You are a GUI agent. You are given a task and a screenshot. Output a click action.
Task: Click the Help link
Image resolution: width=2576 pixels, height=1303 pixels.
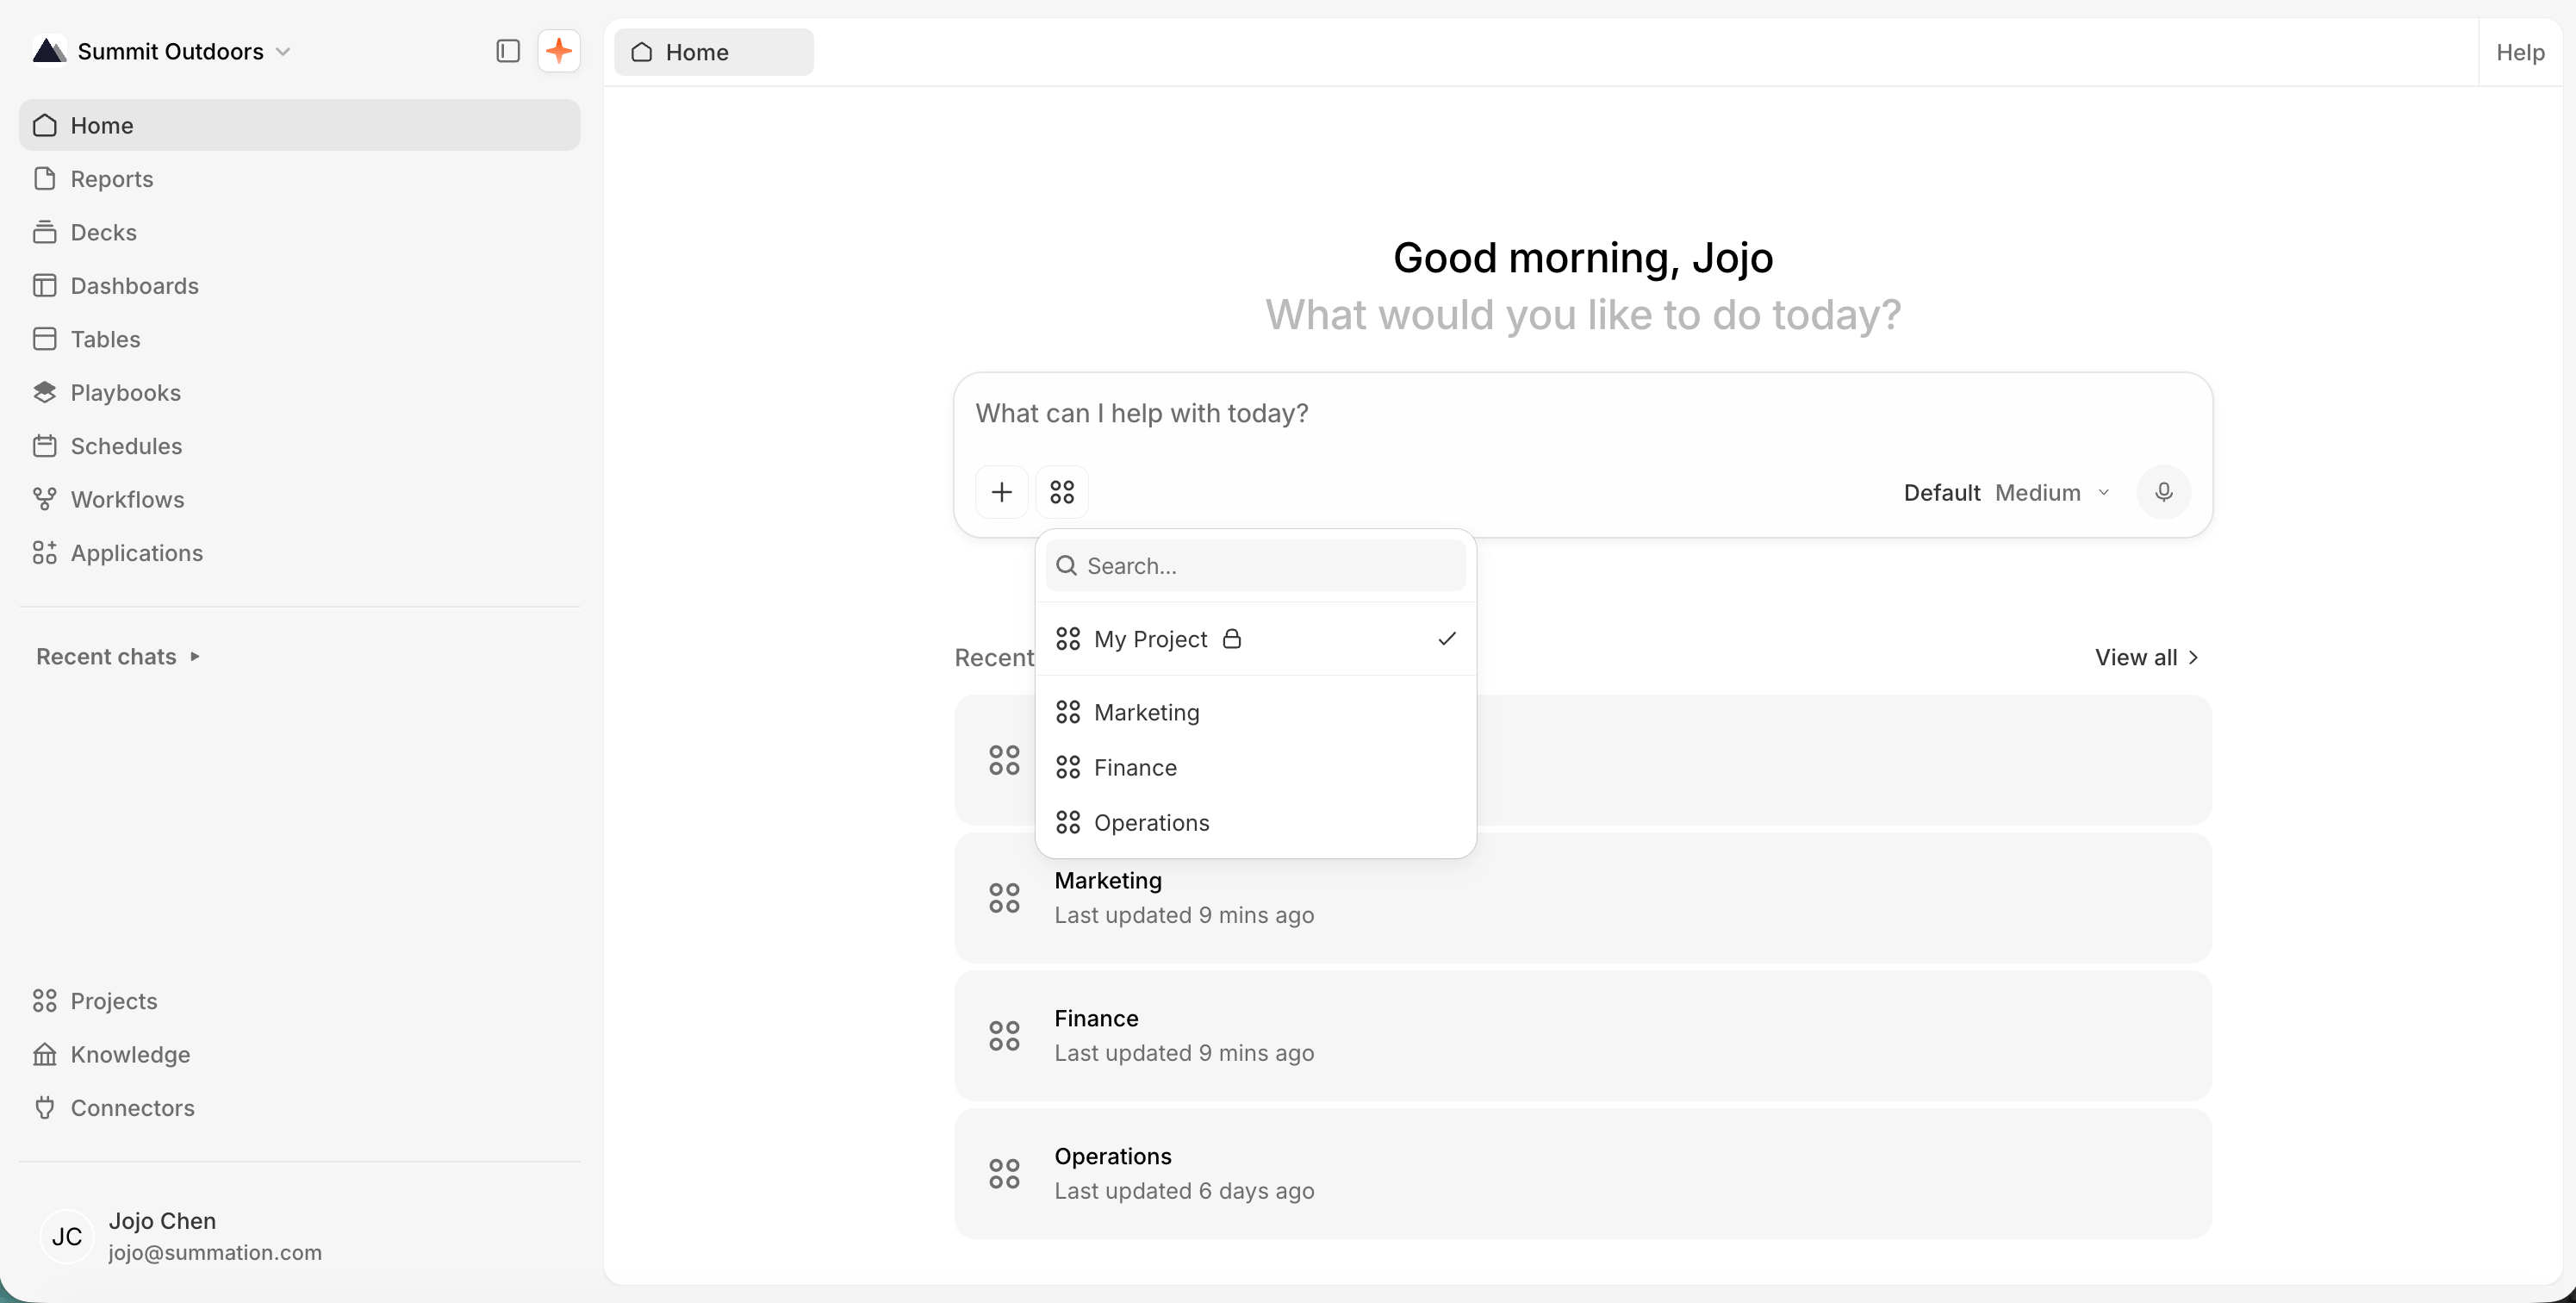(2520, 52)
